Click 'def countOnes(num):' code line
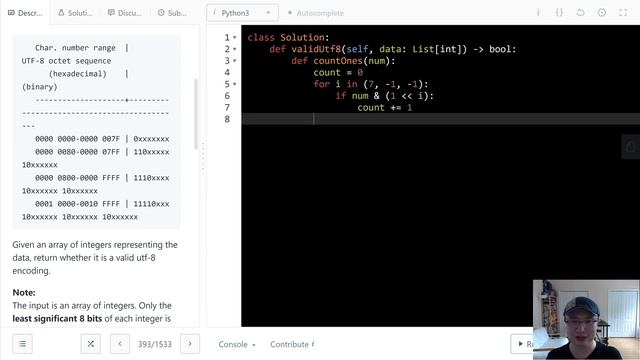 pyautogui.click(x=343, y=61)
